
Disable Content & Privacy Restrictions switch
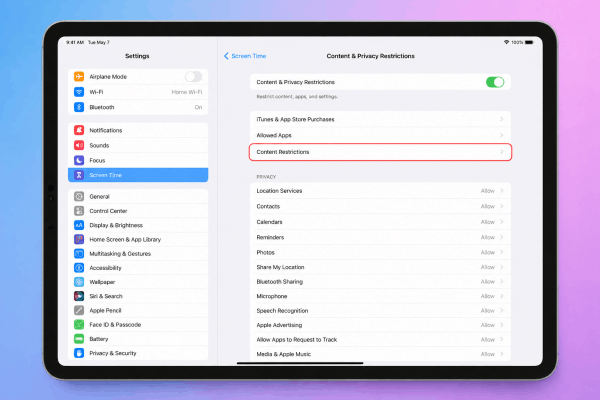[495, 82]
